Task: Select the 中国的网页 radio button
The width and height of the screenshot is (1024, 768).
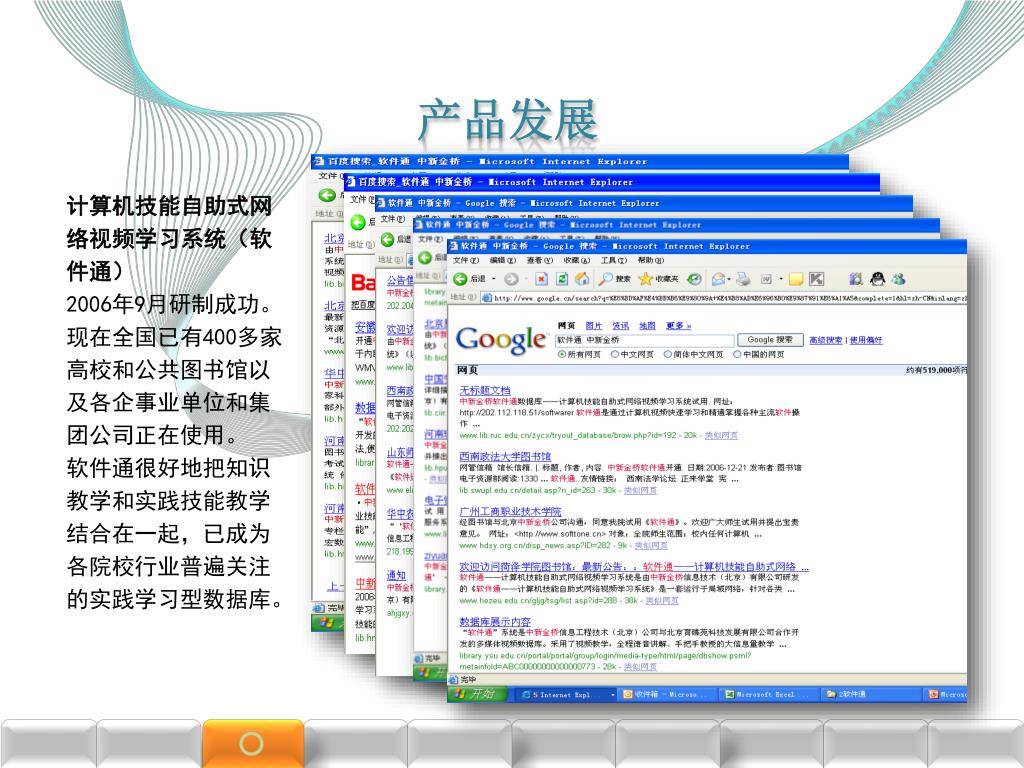Action: [737, 354]
